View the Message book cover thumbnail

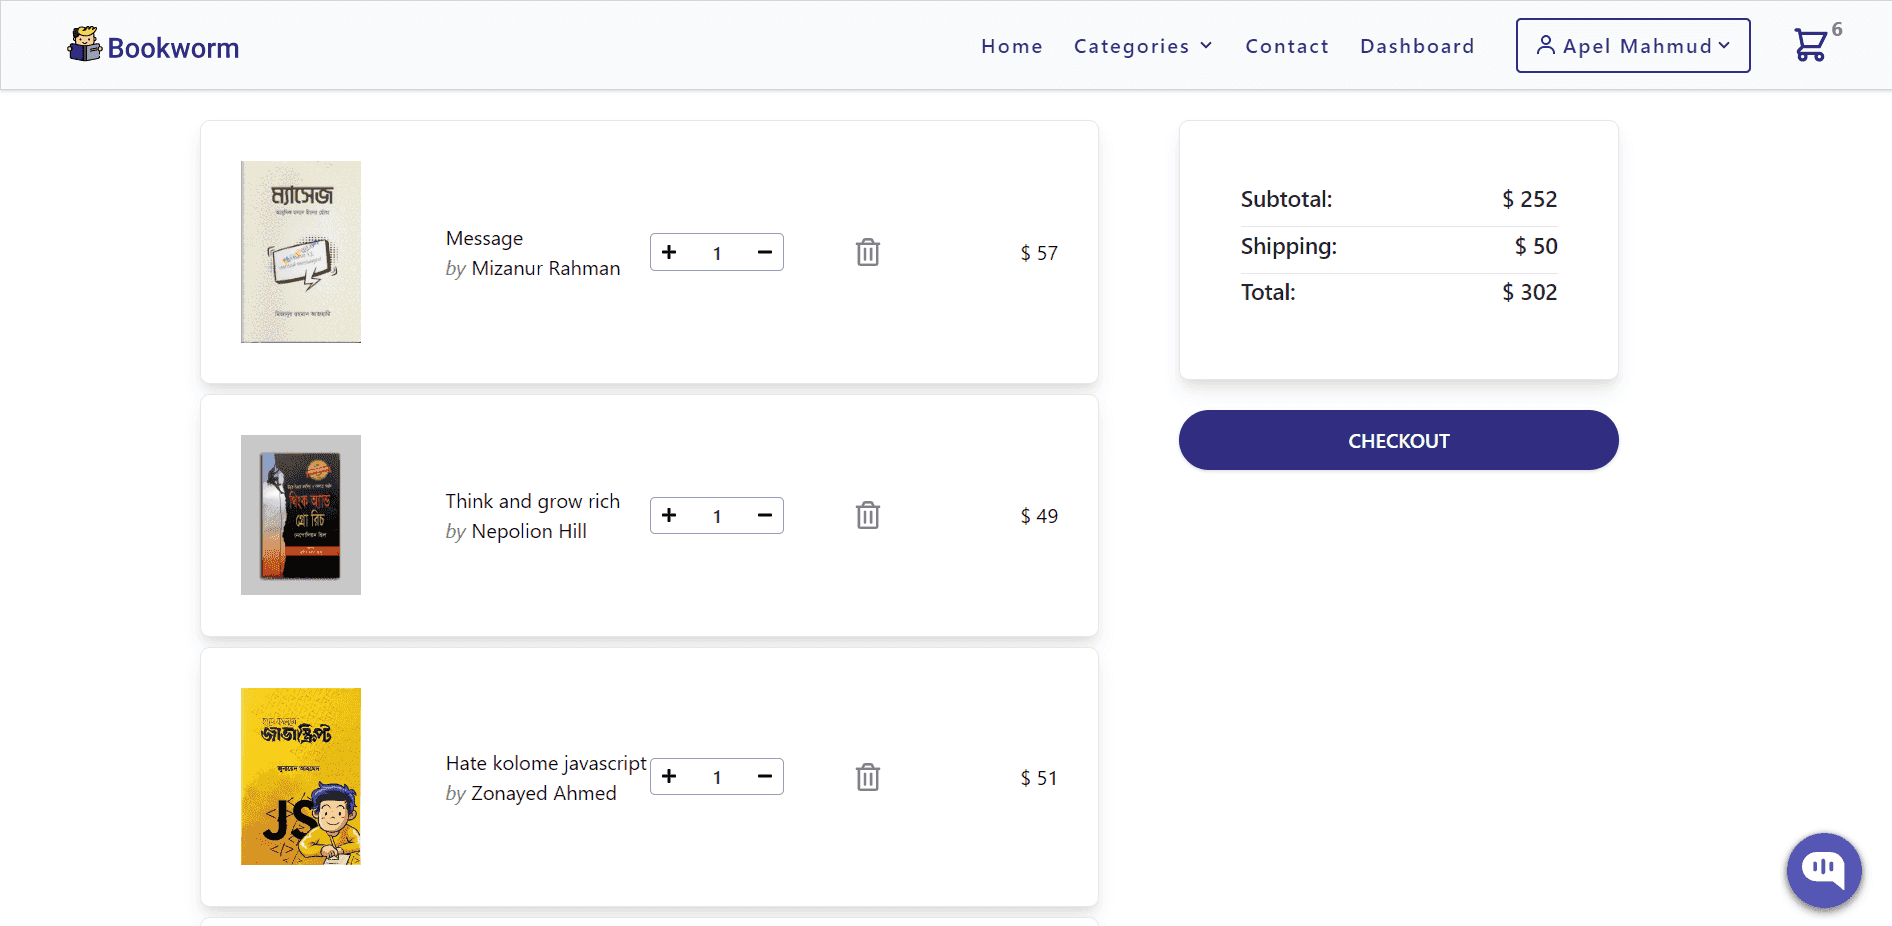[301, 252]
